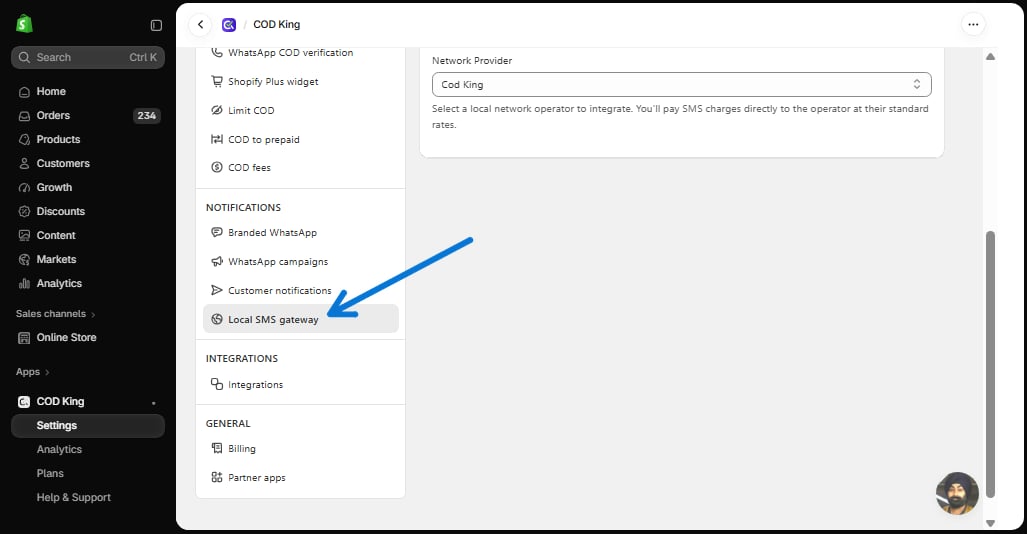The height and width of the screenshot is (534, 1027).
Task: Go to the Markets section
Action: pos(56,259)
